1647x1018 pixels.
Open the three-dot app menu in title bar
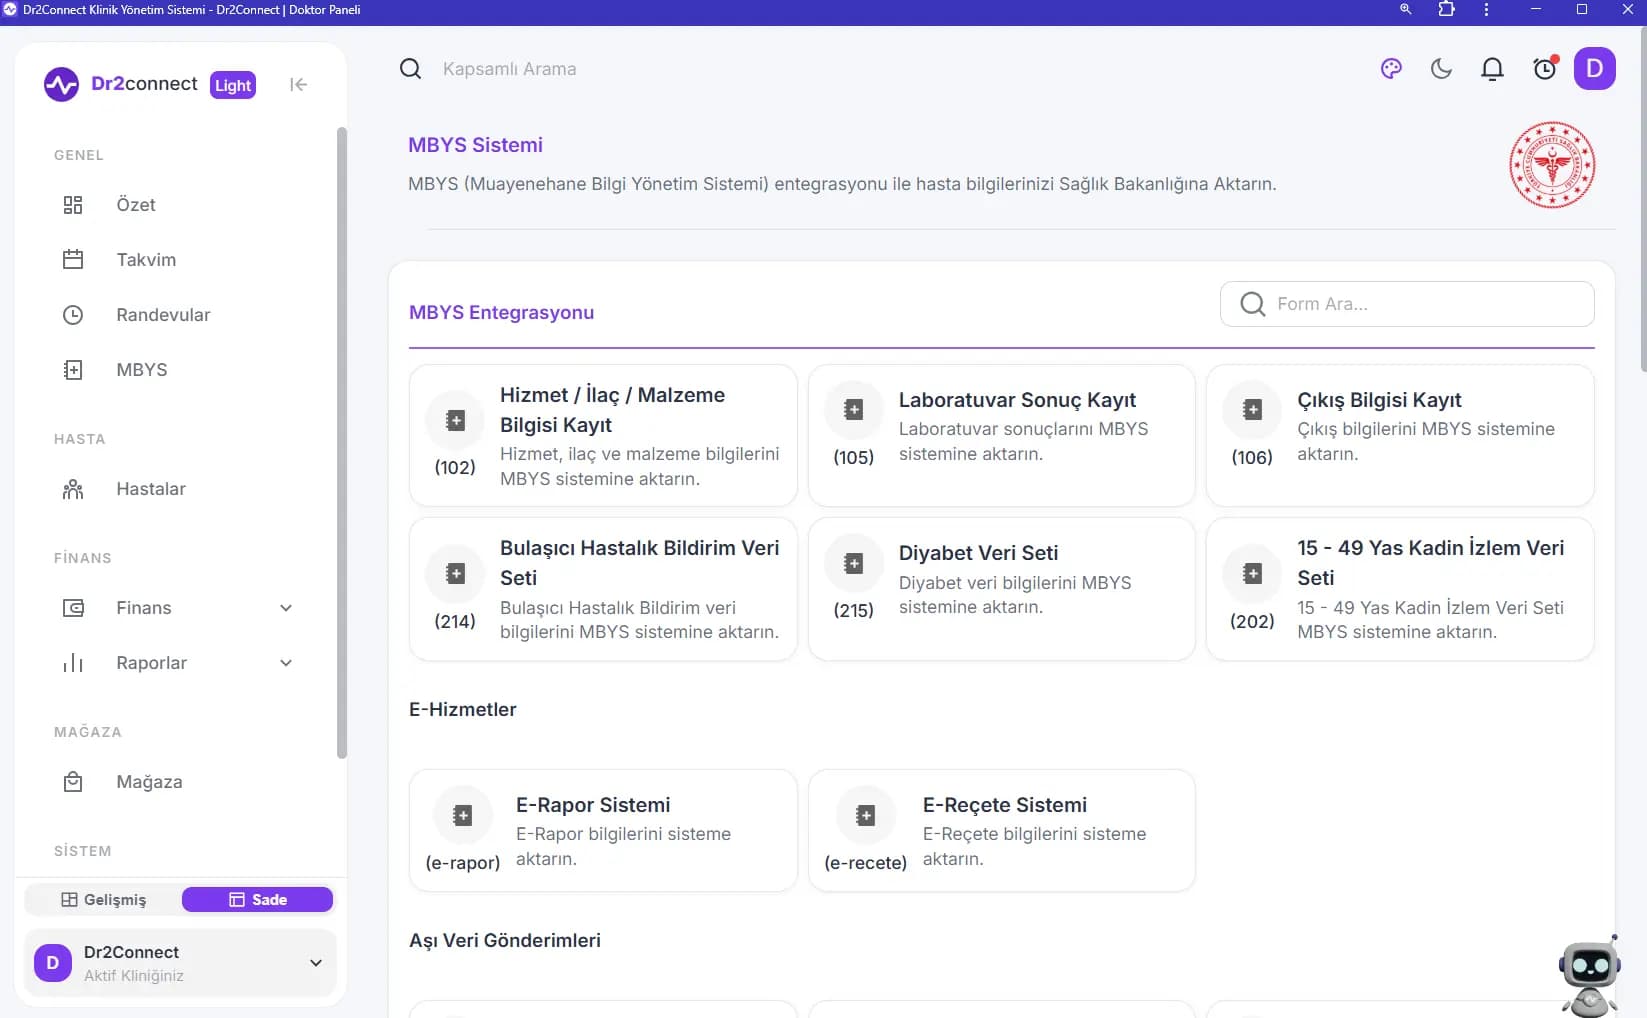1486,9
